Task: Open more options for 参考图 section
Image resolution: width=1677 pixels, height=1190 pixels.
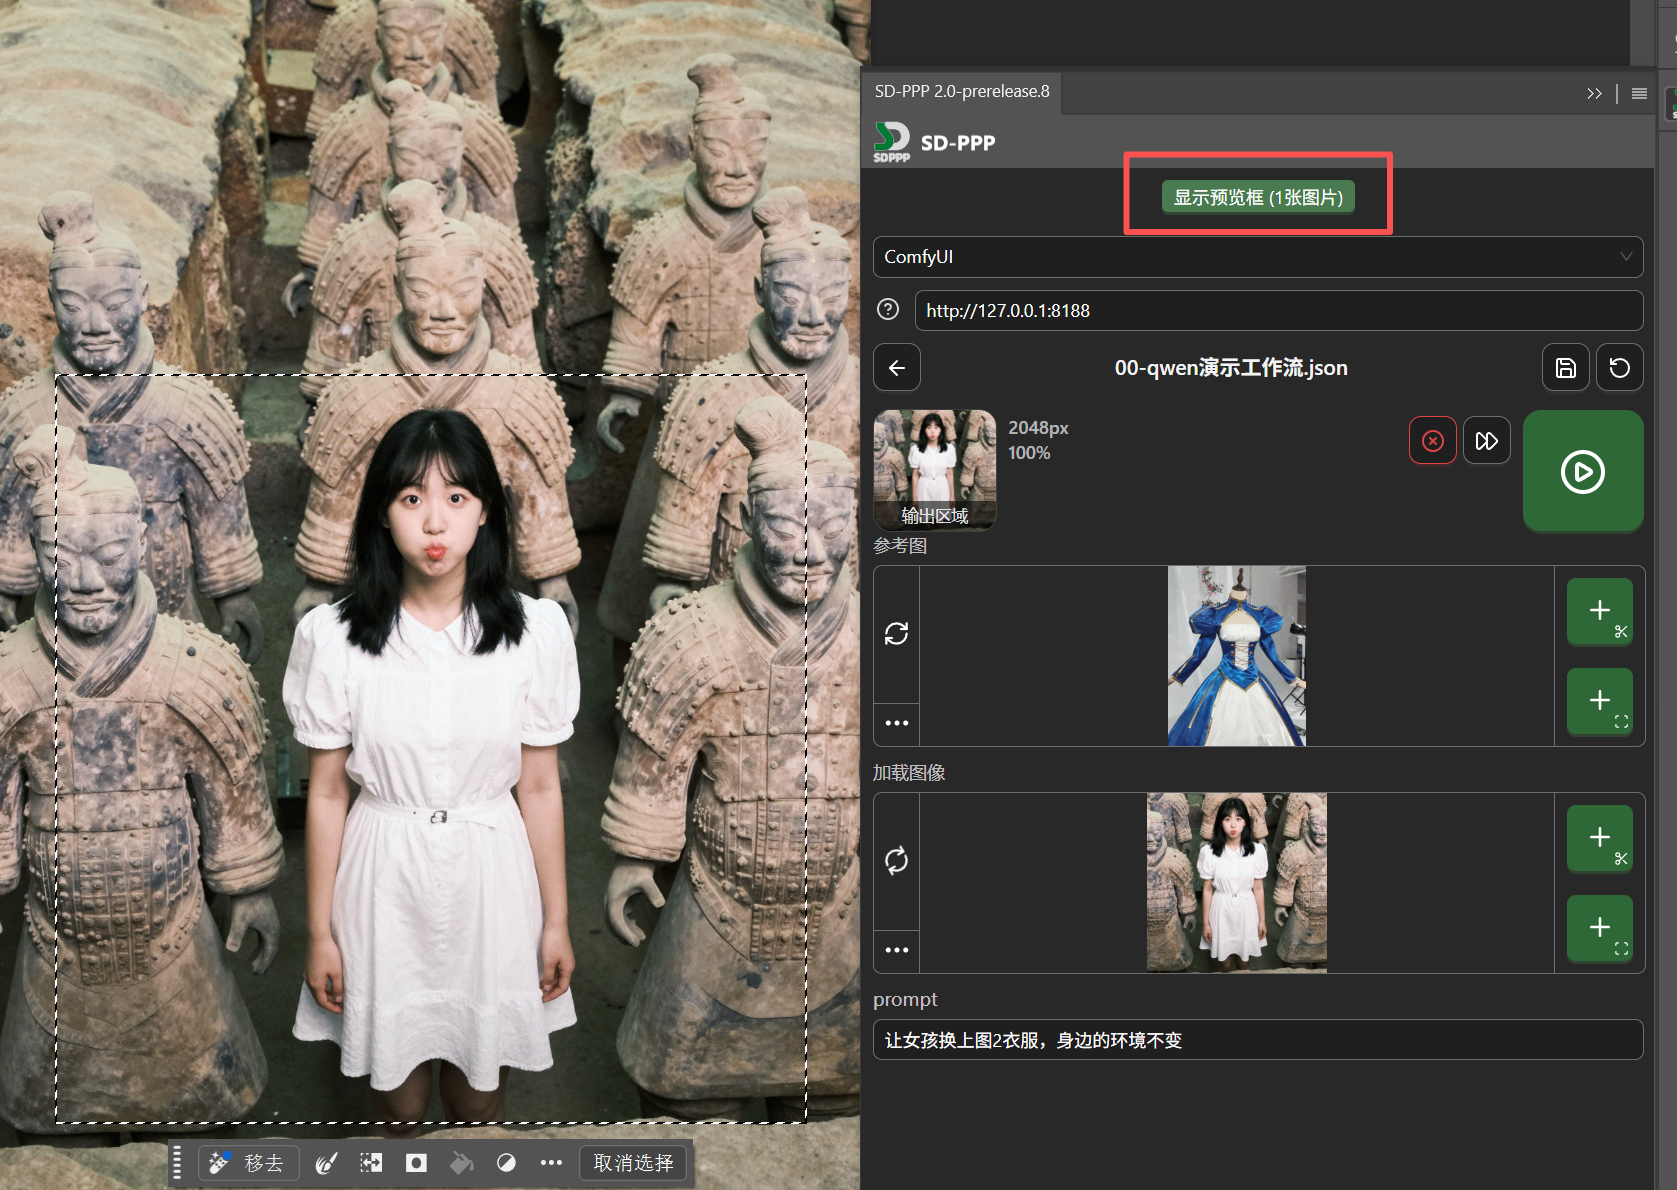Action: pos(897,722)
